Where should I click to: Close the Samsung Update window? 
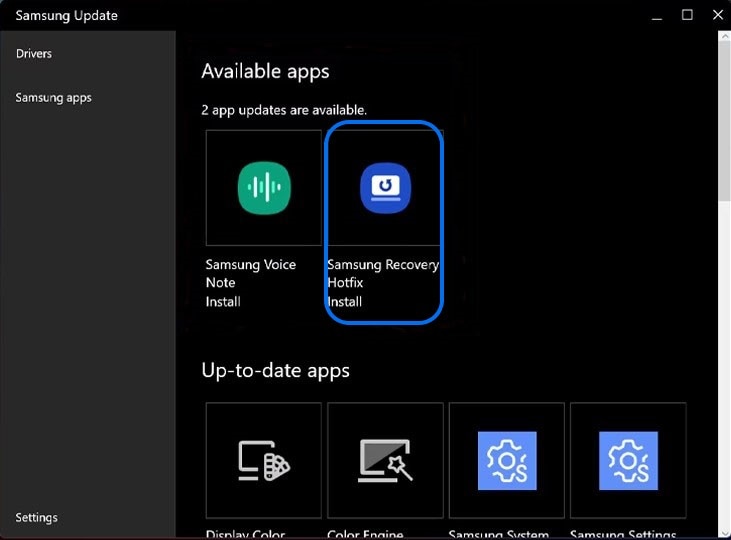tap(714, 15)
